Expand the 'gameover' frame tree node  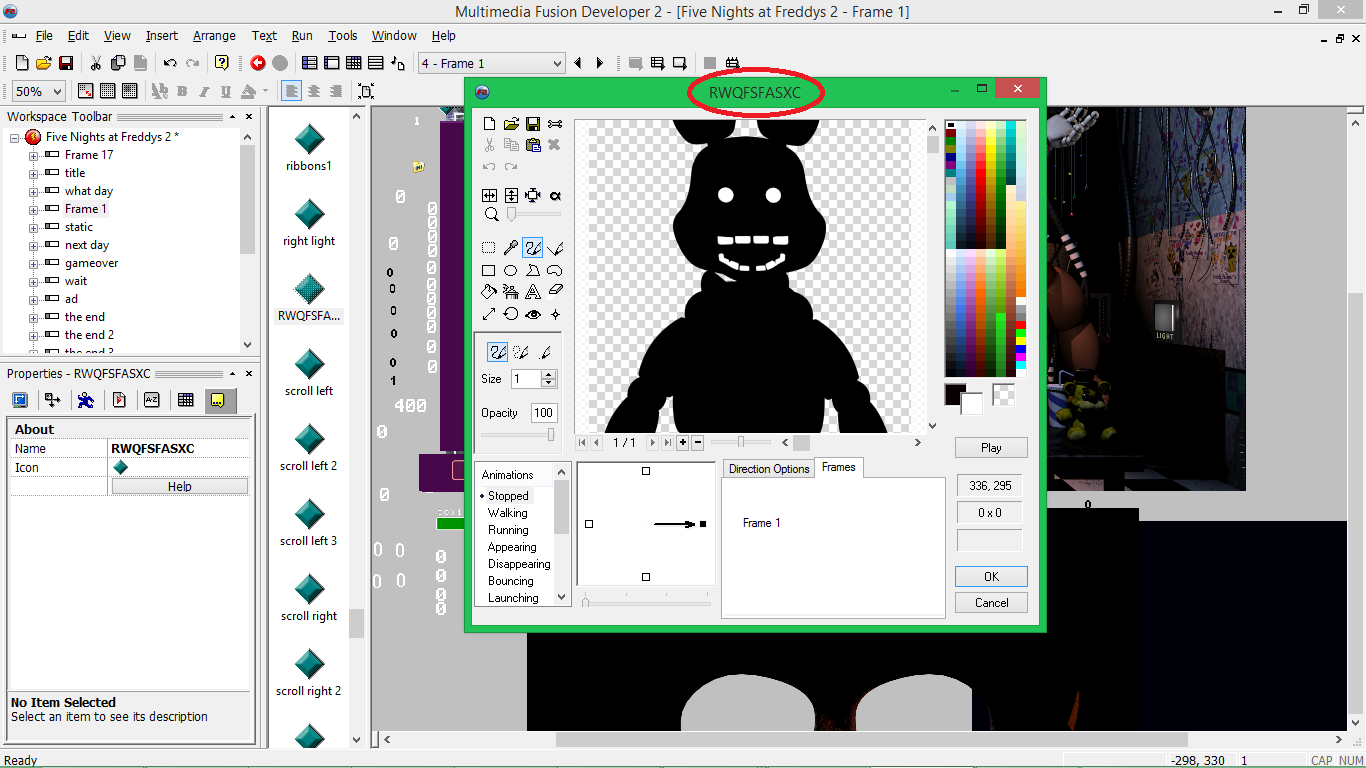(33, 263)
